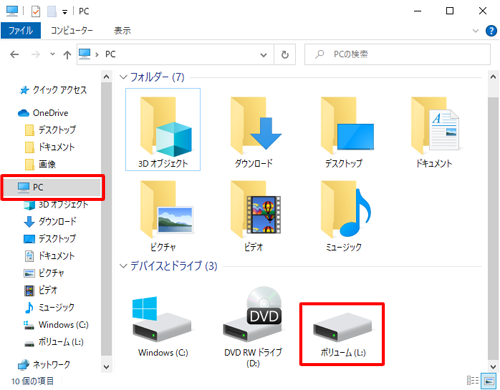Open the 表示 ribbon tab

[122, 31]
